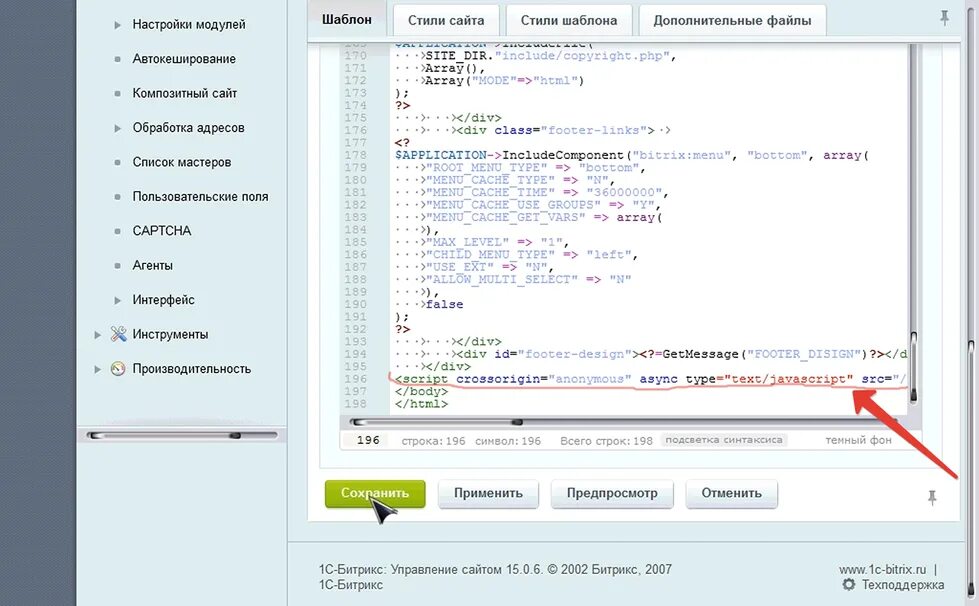Open the Инструменты section label
Image resolution: width=979 pixels, height=606 pixels.
170,334
